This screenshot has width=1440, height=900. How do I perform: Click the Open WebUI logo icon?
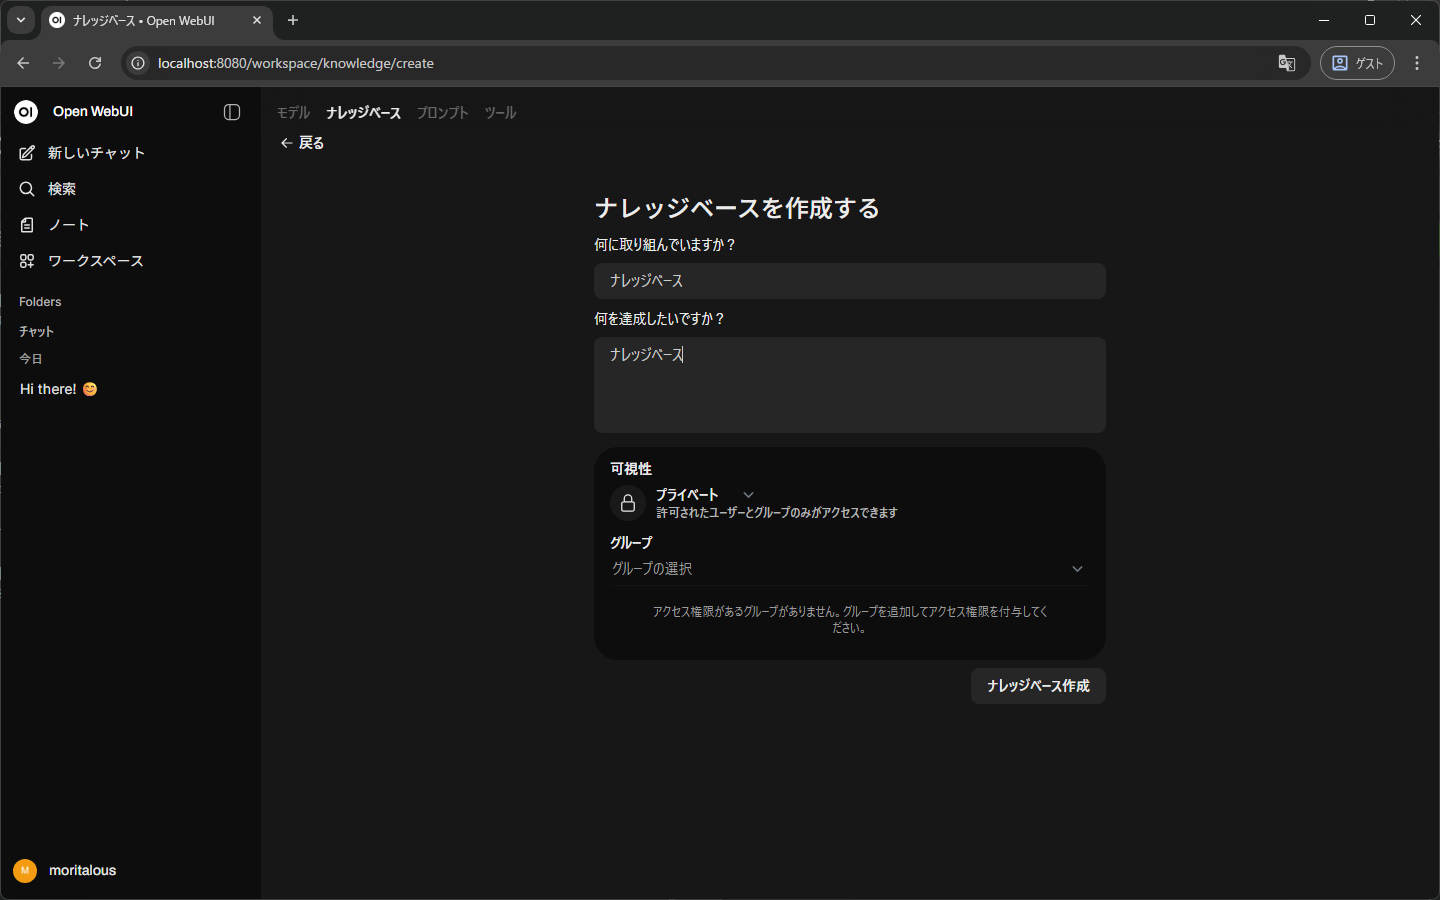click(26, 112)
